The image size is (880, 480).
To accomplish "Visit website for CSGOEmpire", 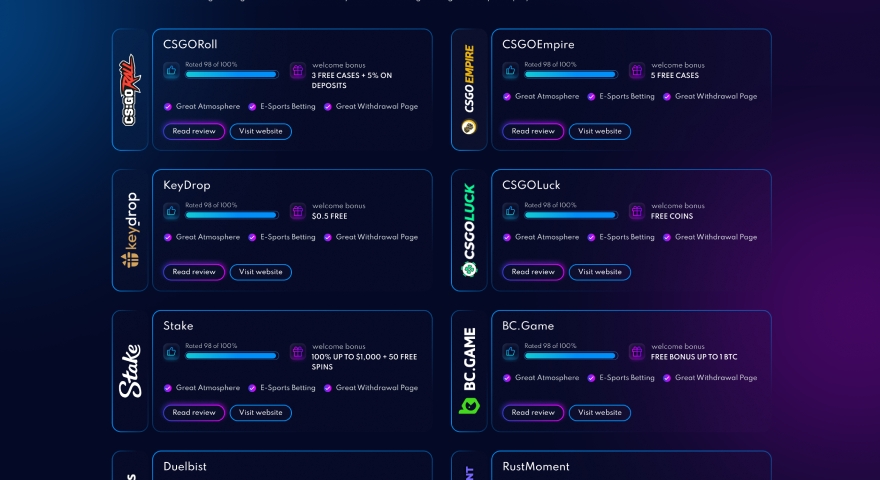I will [x=599, y=131].
